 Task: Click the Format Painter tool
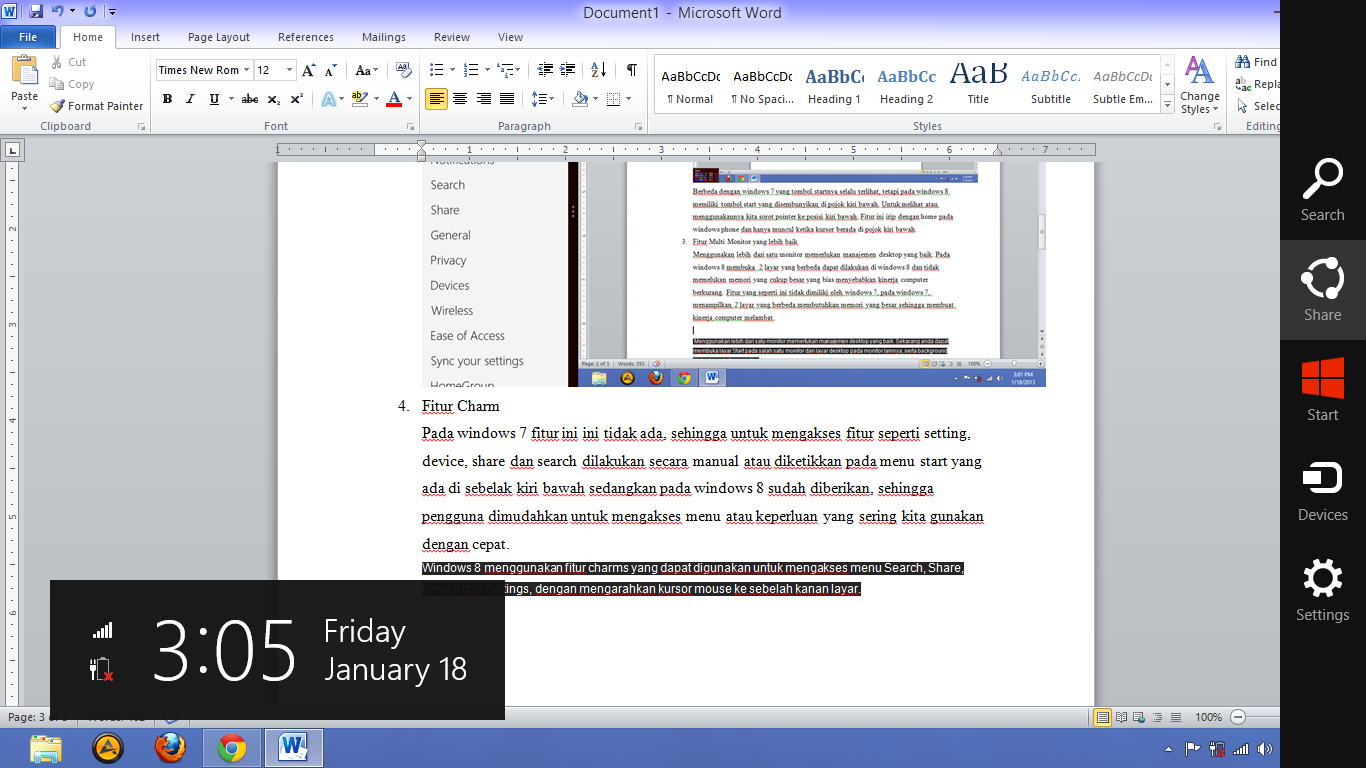[x=96, y=106]
